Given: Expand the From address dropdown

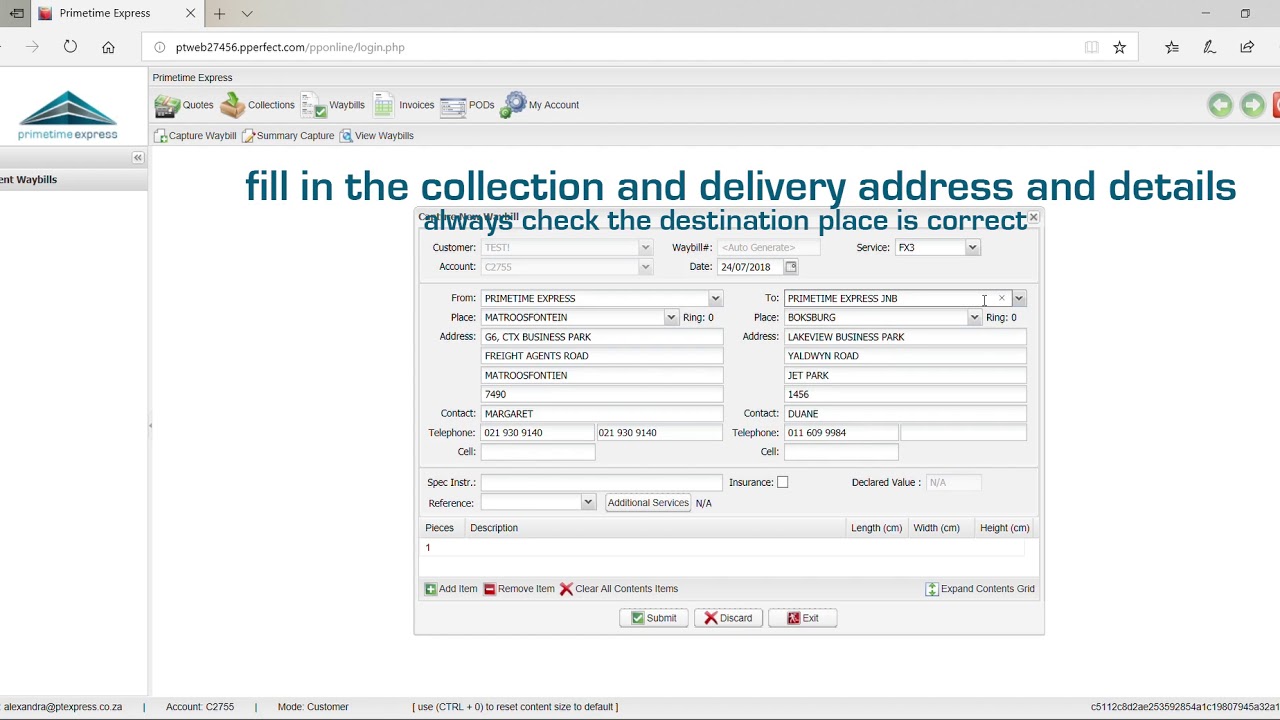Looking at the screenshot, I should pos(715,298).
